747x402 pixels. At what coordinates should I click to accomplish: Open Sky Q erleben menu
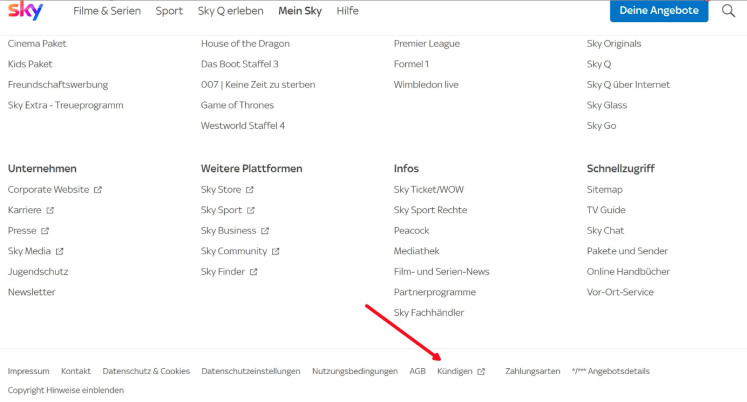(x=231, y=10)
